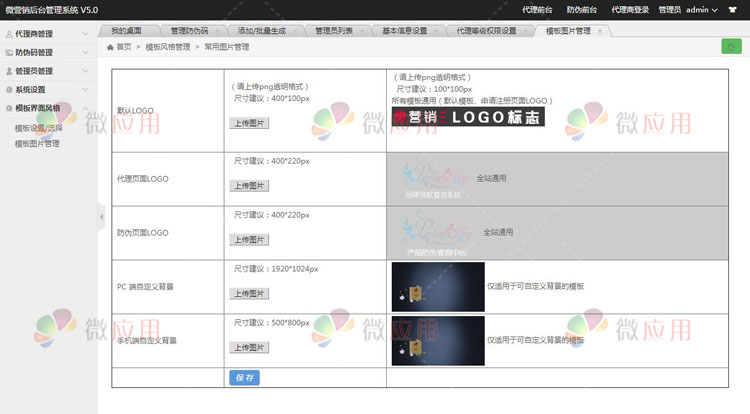Click the 首页 breadcrumb link
Screen dimensions: 750x414
[124, 47]
